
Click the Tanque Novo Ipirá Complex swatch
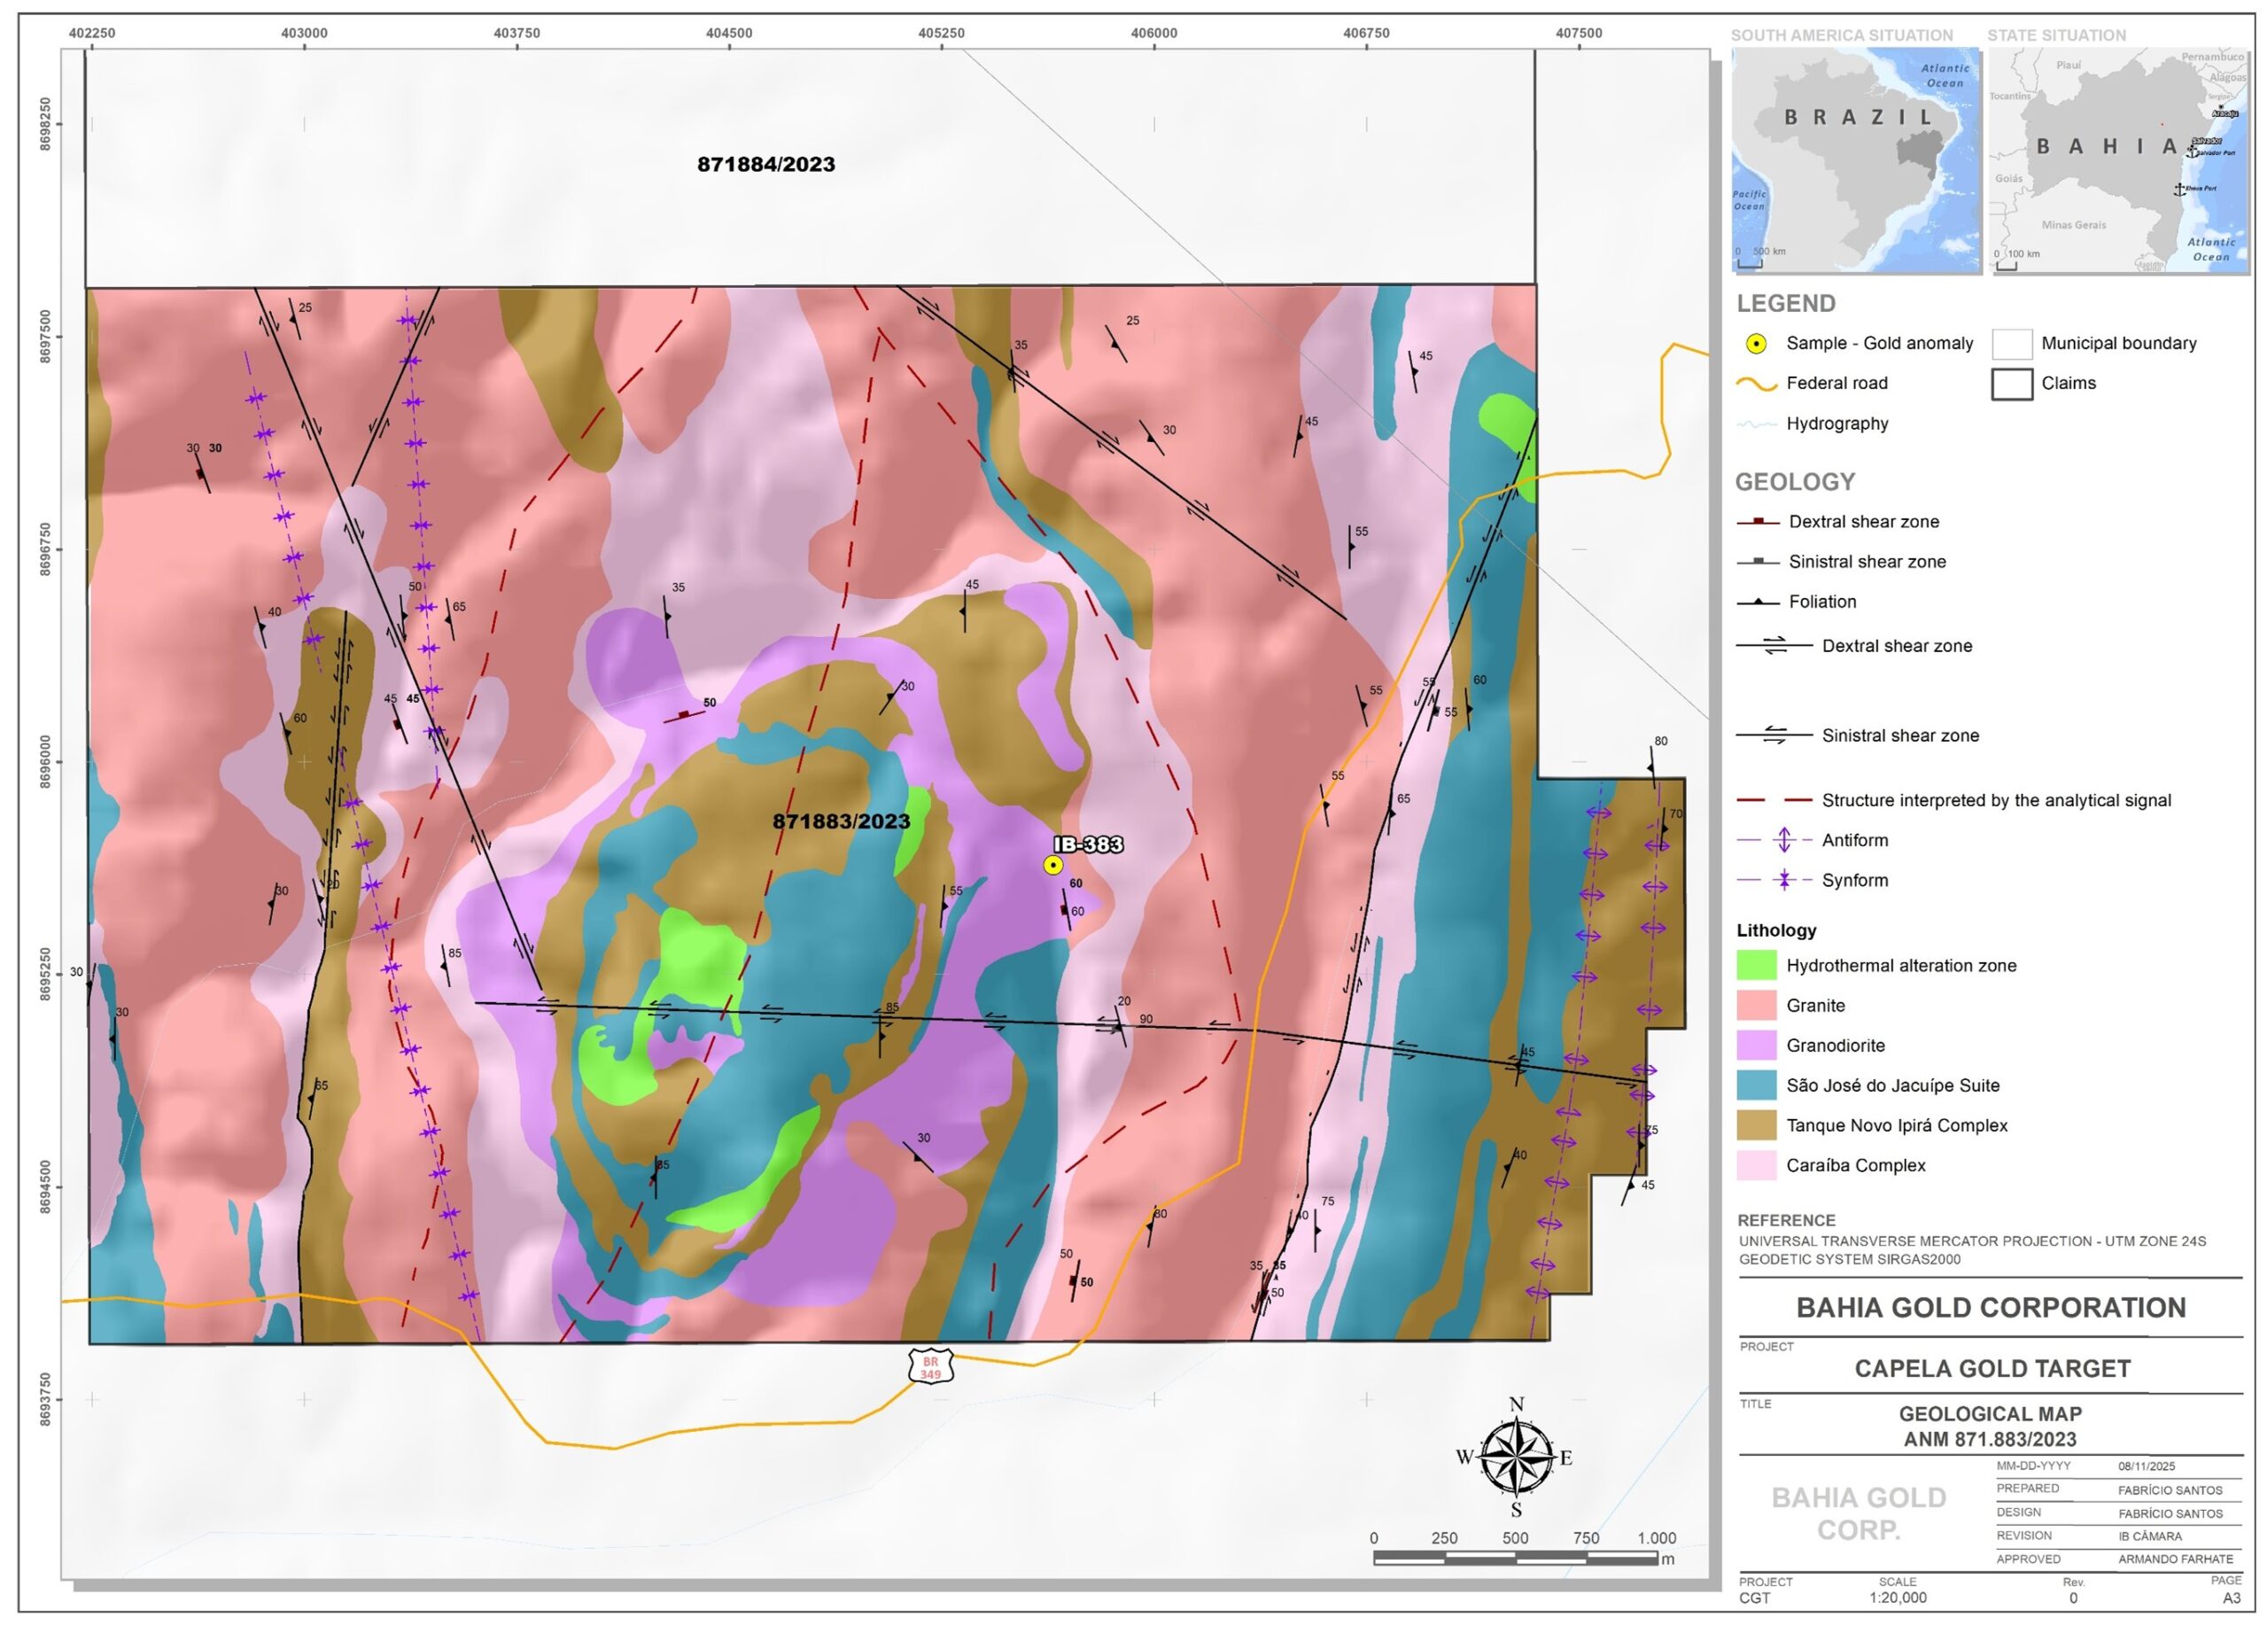click(1756, 1125)
